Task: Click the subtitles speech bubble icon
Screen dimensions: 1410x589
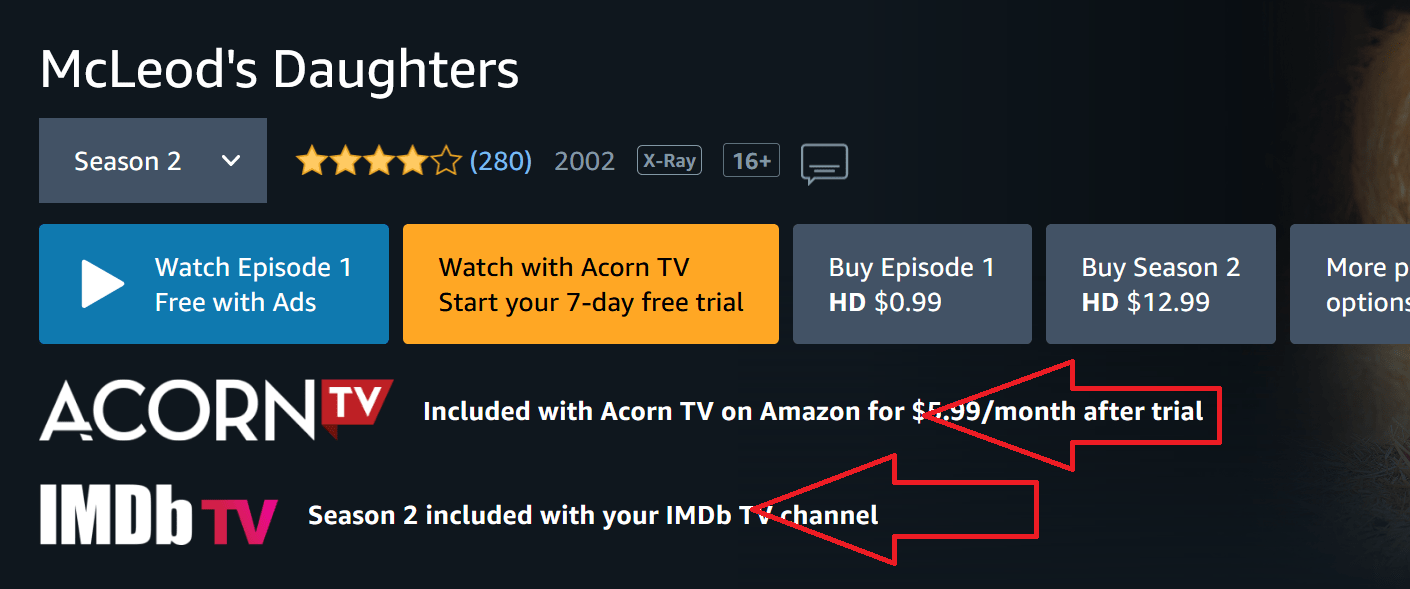Action: (824, 161)
